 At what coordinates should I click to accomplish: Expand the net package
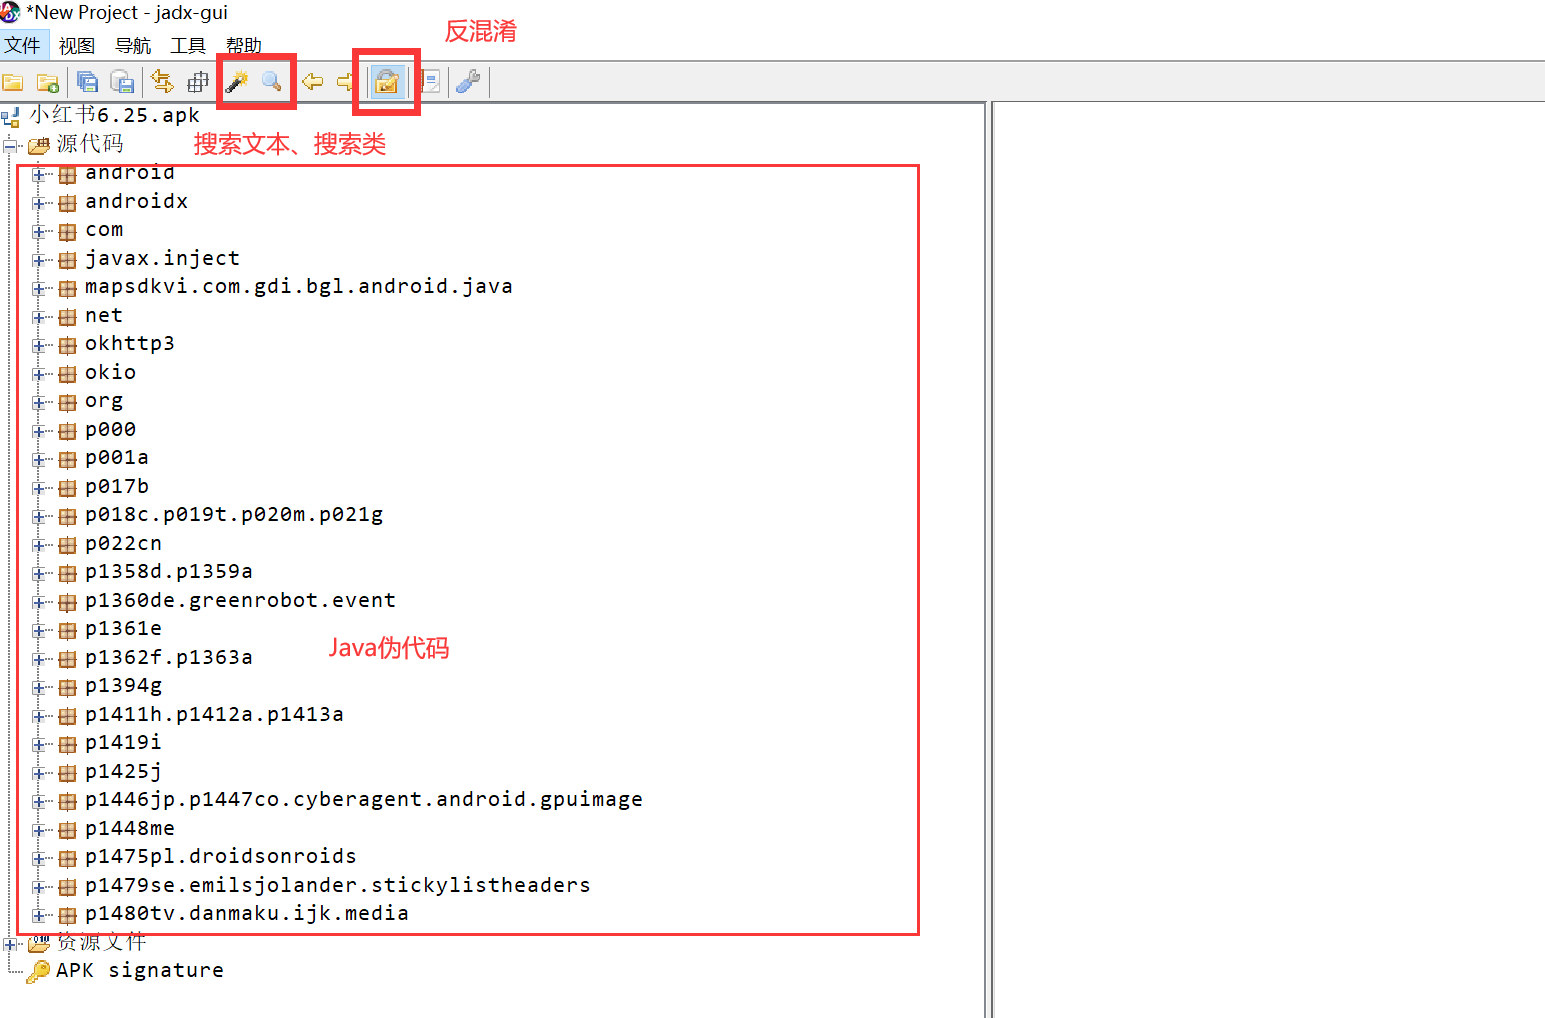click(39, 317)
